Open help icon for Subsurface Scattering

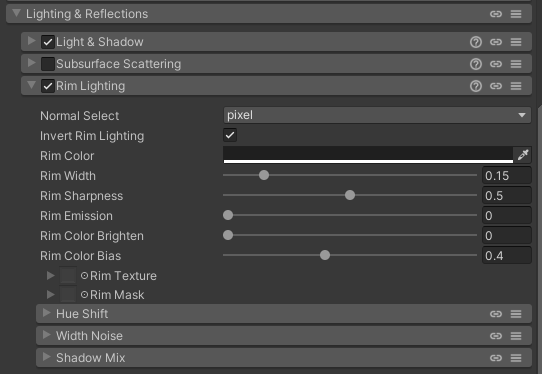click(x=476, y=64)
